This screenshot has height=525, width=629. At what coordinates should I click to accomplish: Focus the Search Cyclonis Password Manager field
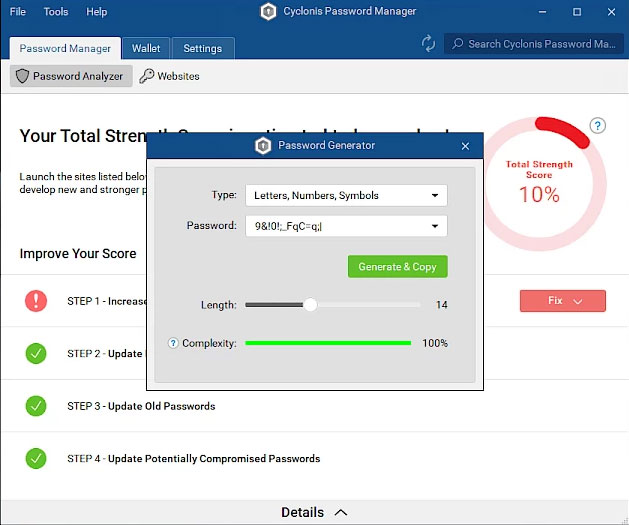click(534, 43)
